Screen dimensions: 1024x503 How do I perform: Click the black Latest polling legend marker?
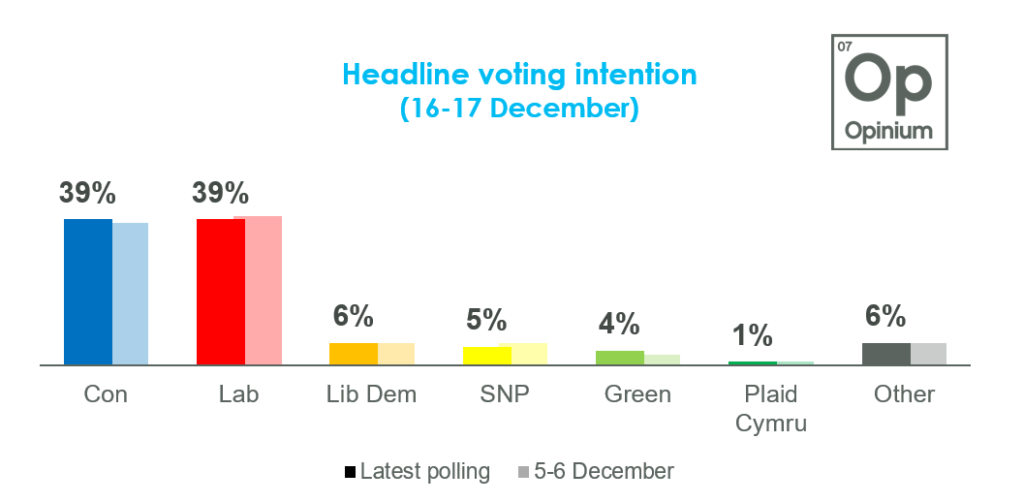[x=349, y=471]
